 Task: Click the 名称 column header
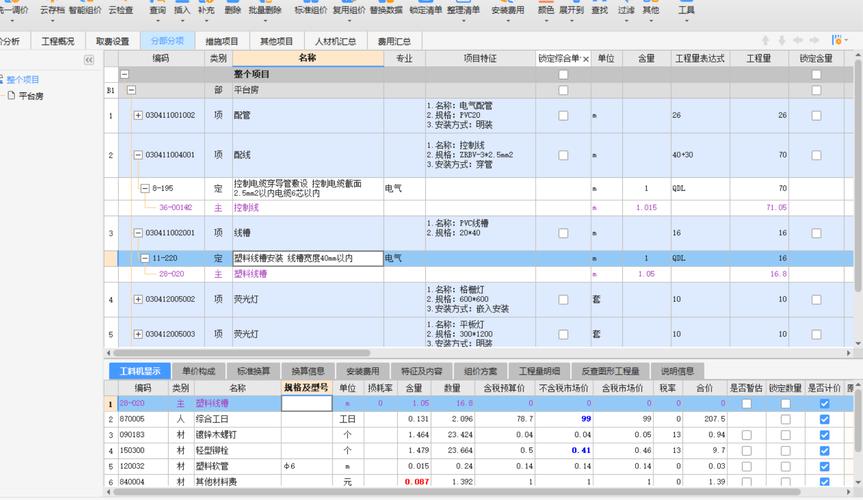click(307, 59)
